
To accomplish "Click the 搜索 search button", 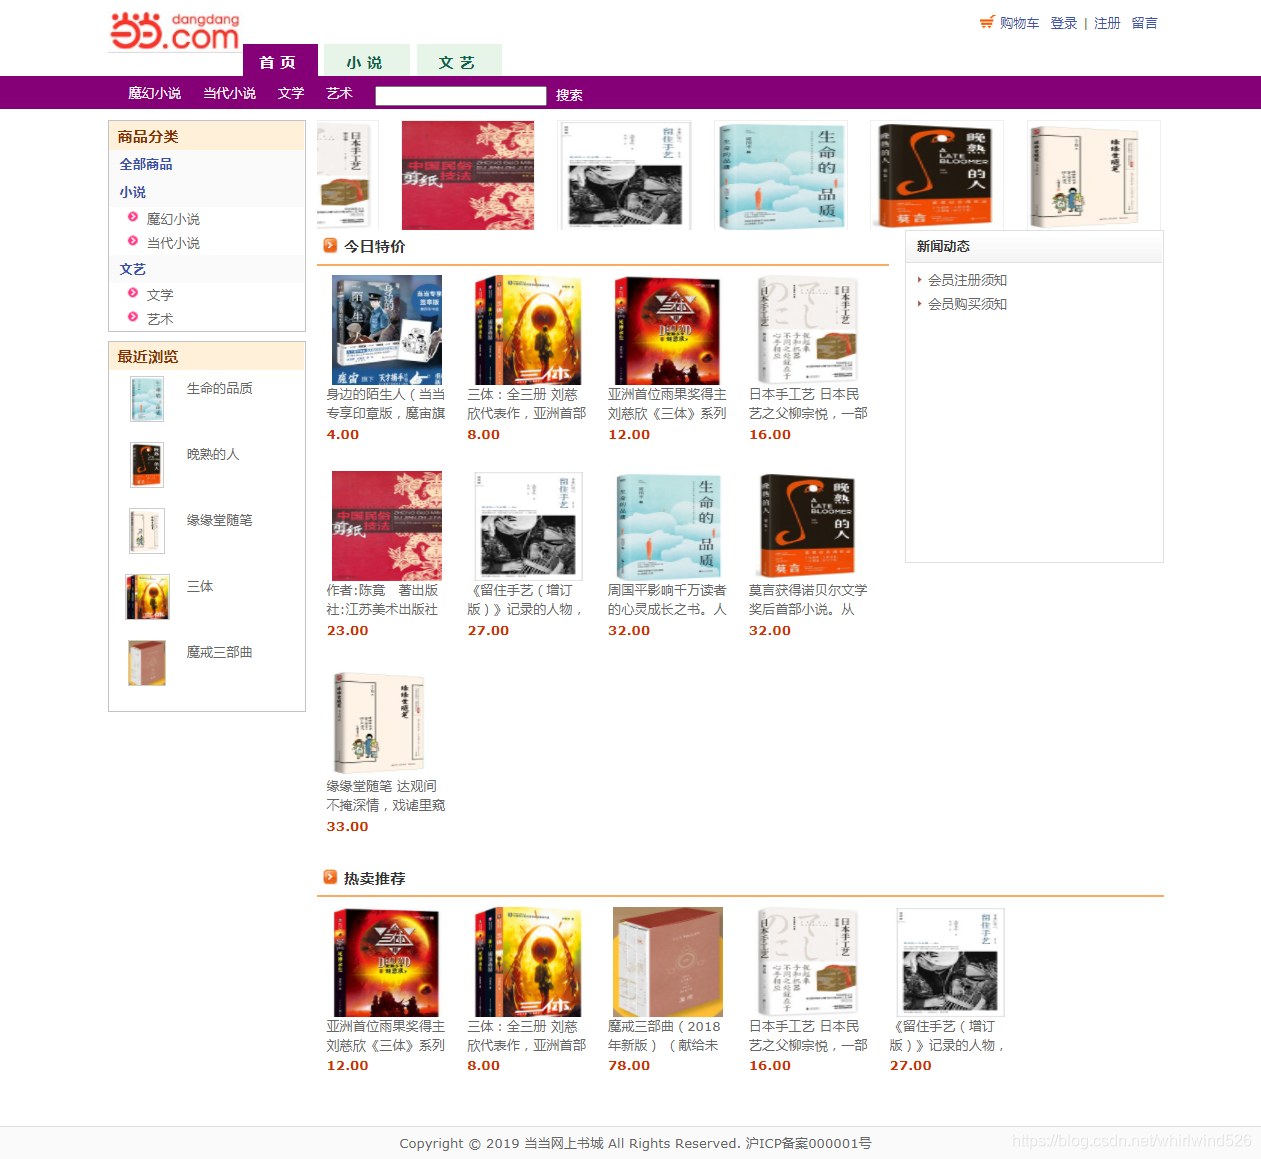I will [569, 95].
